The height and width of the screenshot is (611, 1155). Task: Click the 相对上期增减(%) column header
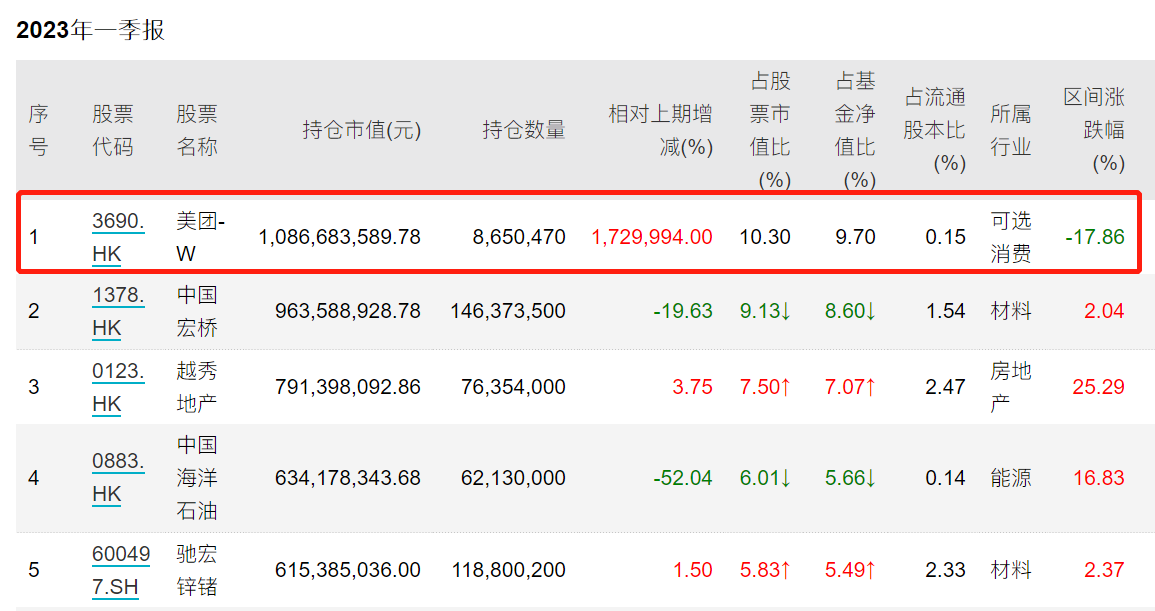click(x=660, y=129)
